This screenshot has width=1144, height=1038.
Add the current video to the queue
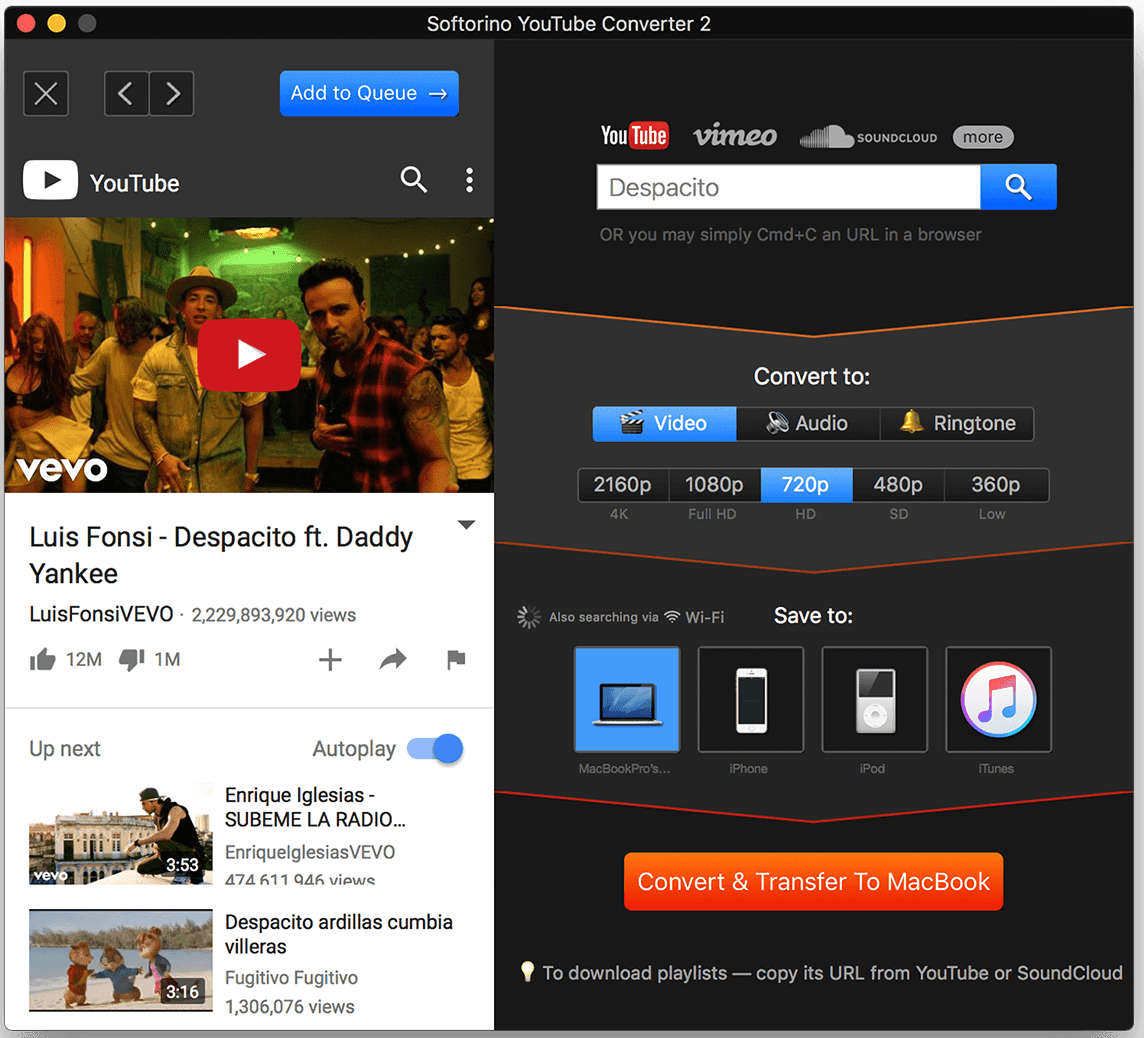click(369, 93)
